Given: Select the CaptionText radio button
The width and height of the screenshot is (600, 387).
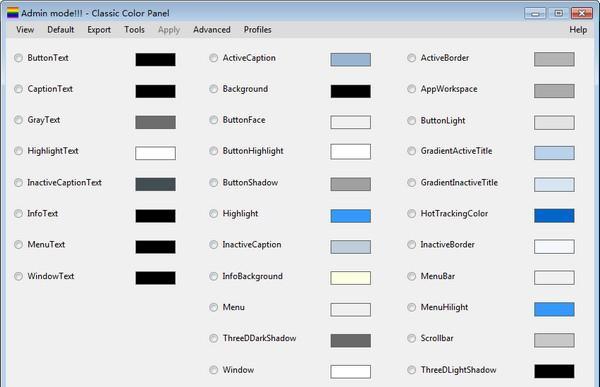Looking at the screenshot, I should coord(18,89).
